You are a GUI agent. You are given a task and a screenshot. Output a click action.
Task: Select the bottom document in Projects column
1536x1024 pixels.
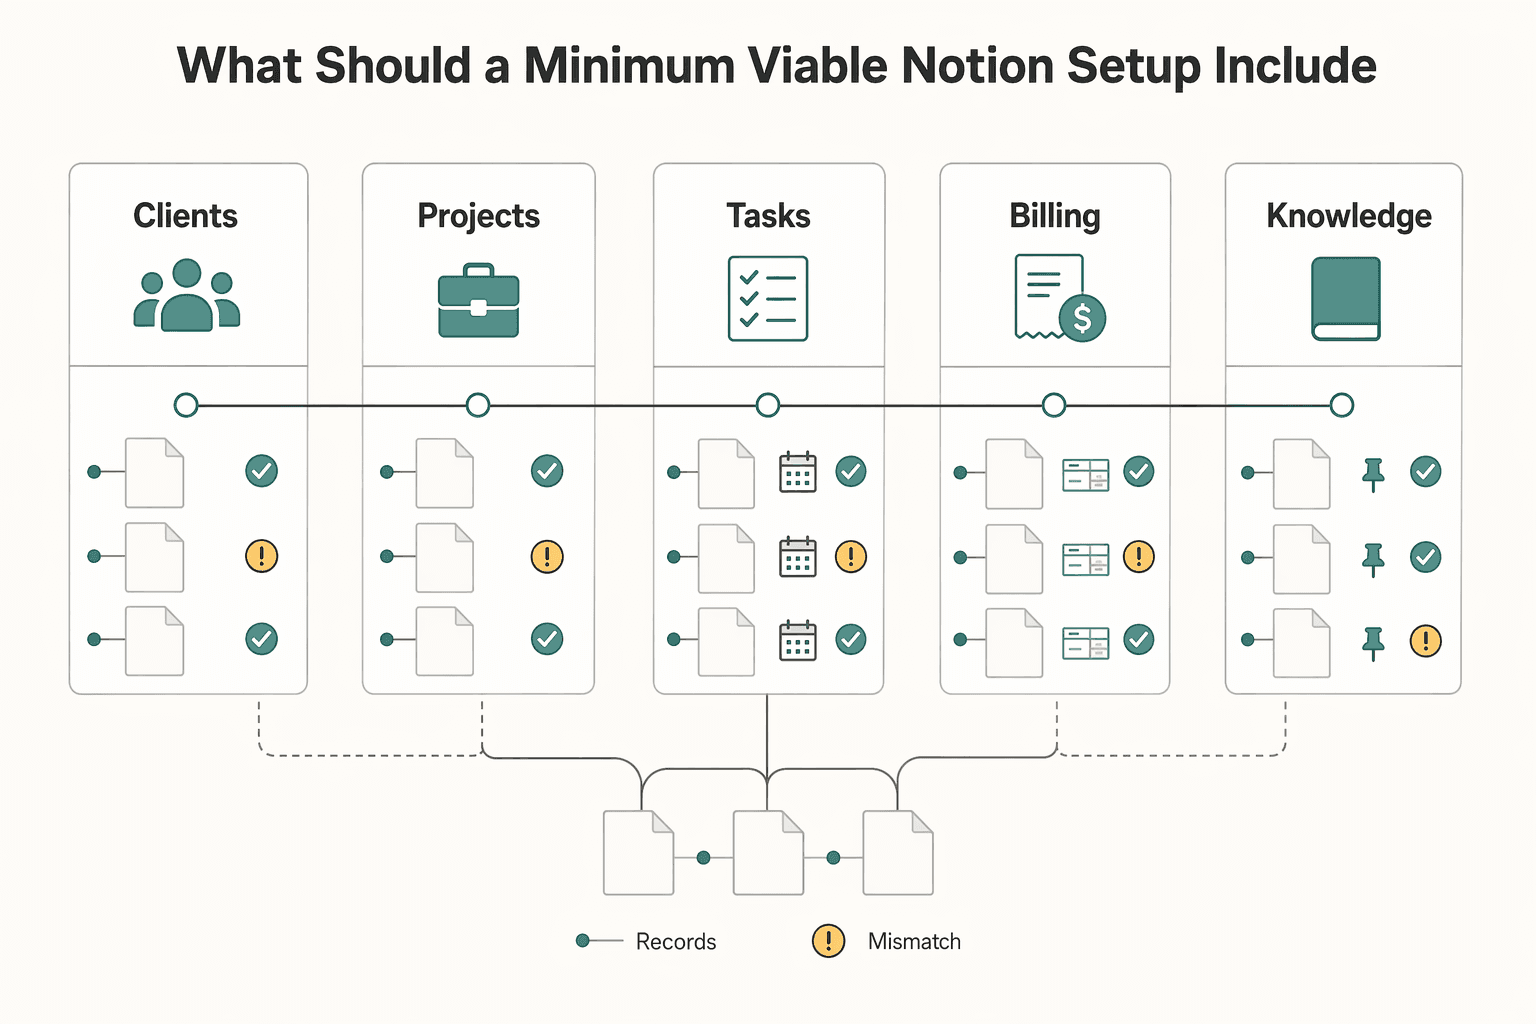click(x=444, y=641)
